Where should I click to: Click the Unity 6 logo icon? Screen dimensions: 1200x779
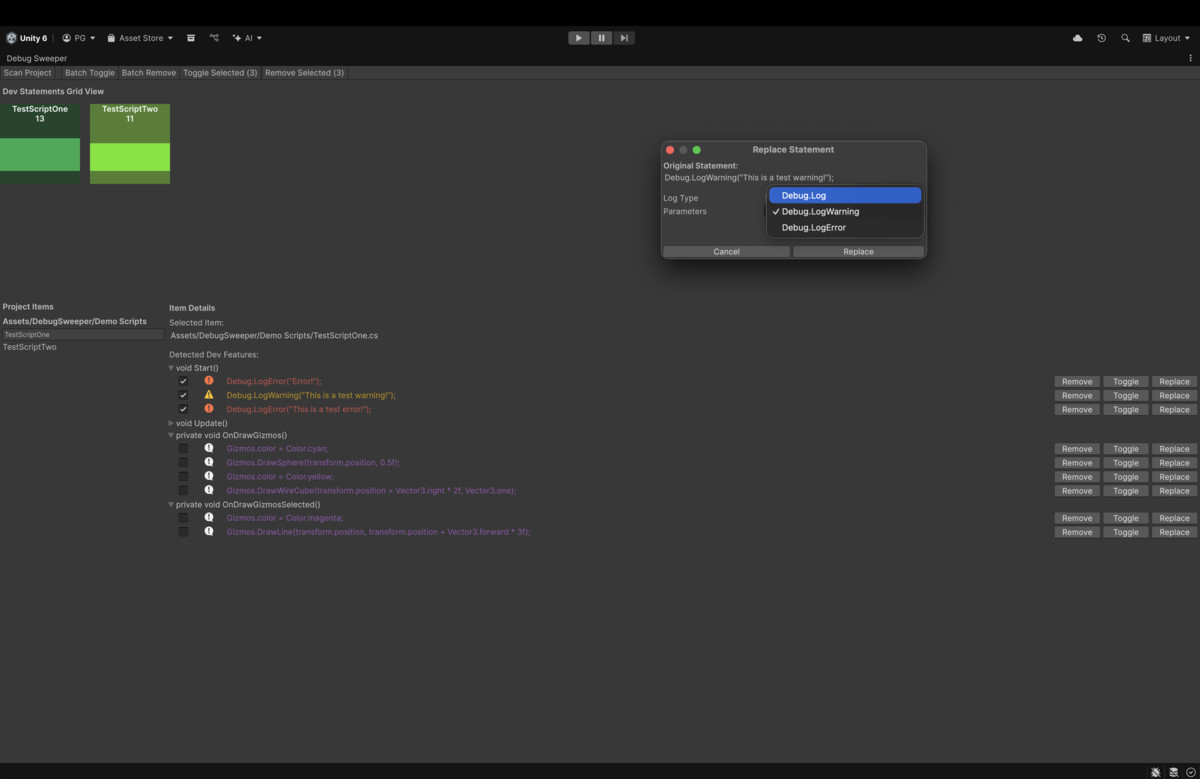pos(11,38)
